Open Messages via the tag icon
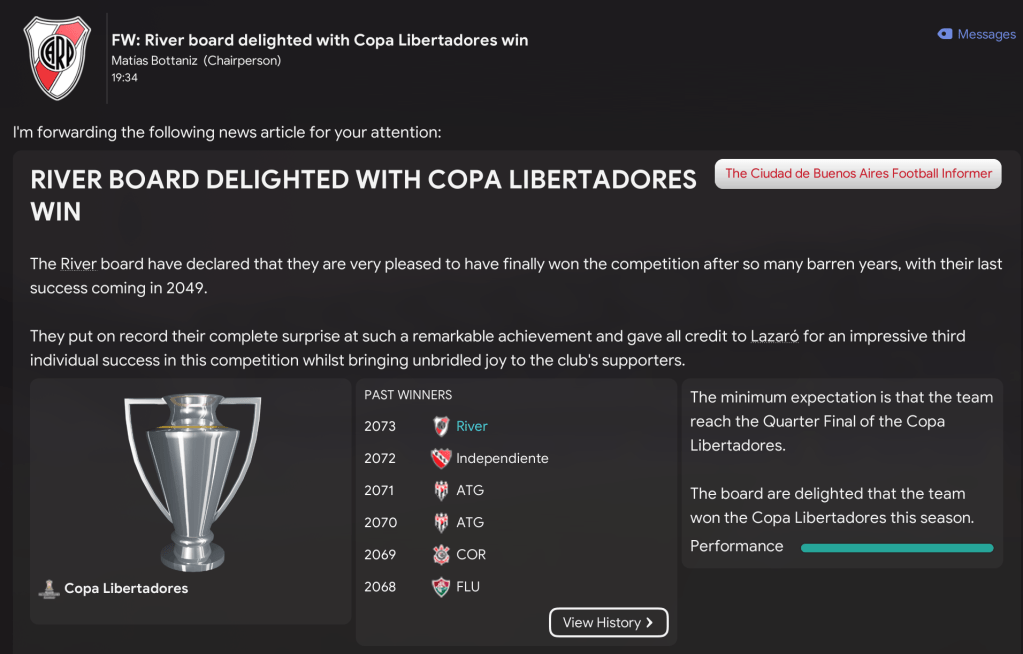Screen dimensions: 1023x654 tap(945, 34)
